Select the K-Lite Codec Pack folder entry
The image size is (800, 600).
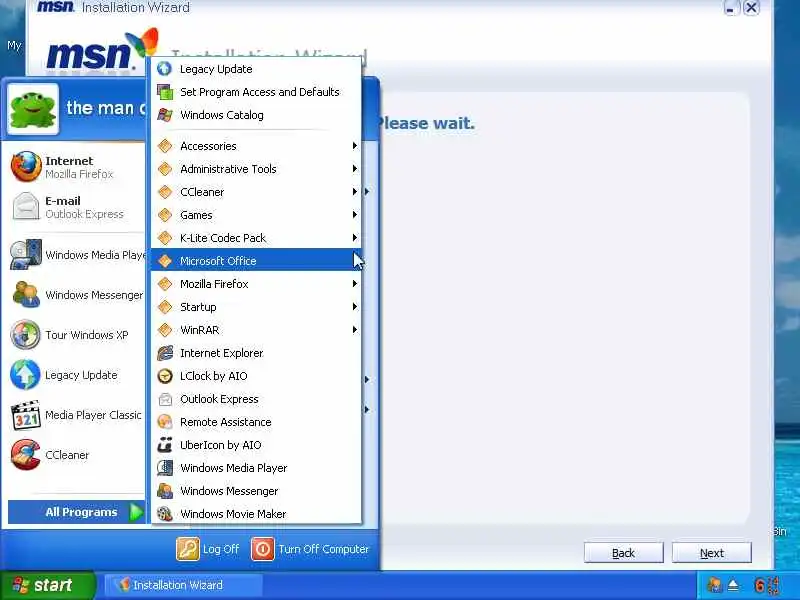click(x=256, y=238)
